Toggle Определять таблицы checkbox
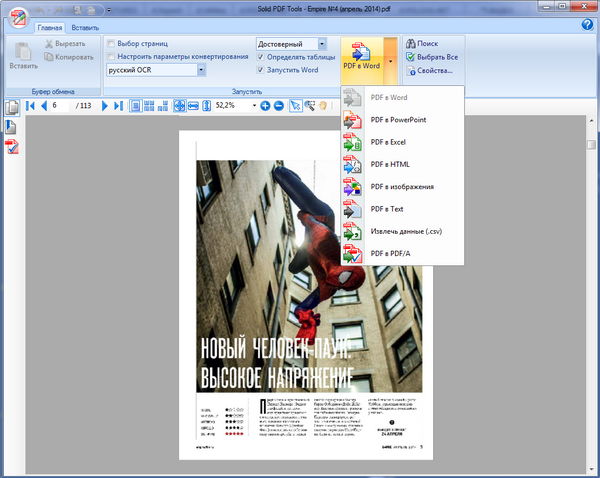Viewport: 600px width, 478px height. click(x=261, y=57)
